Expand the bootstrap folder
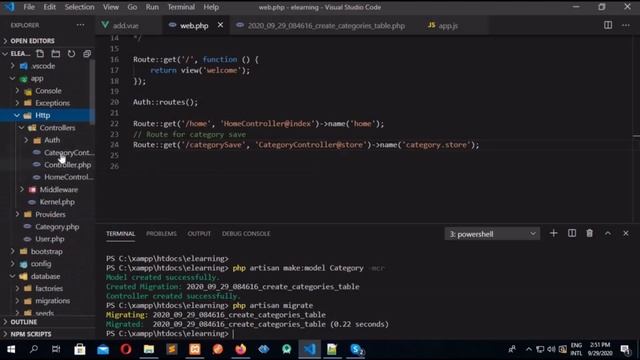This screenshot has height=360, width=640. (x=47, y=251)
